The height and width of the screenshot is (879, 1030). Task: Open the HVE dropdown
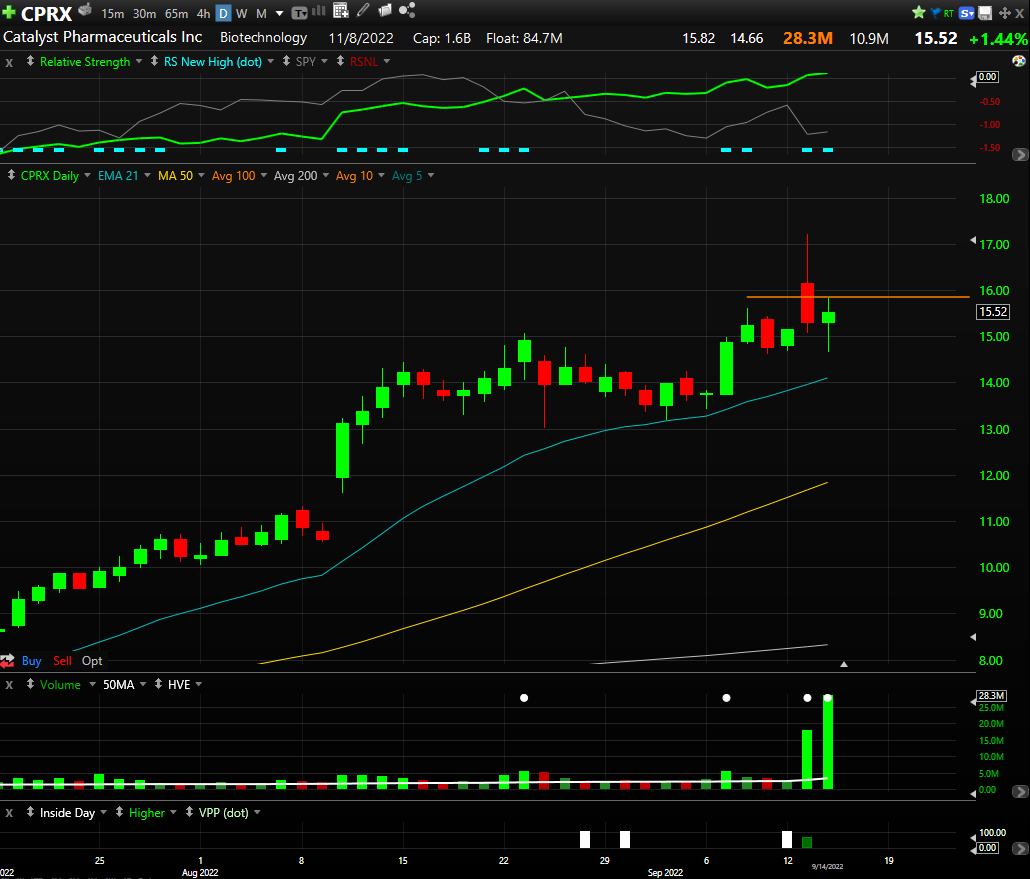coord(199,685)
